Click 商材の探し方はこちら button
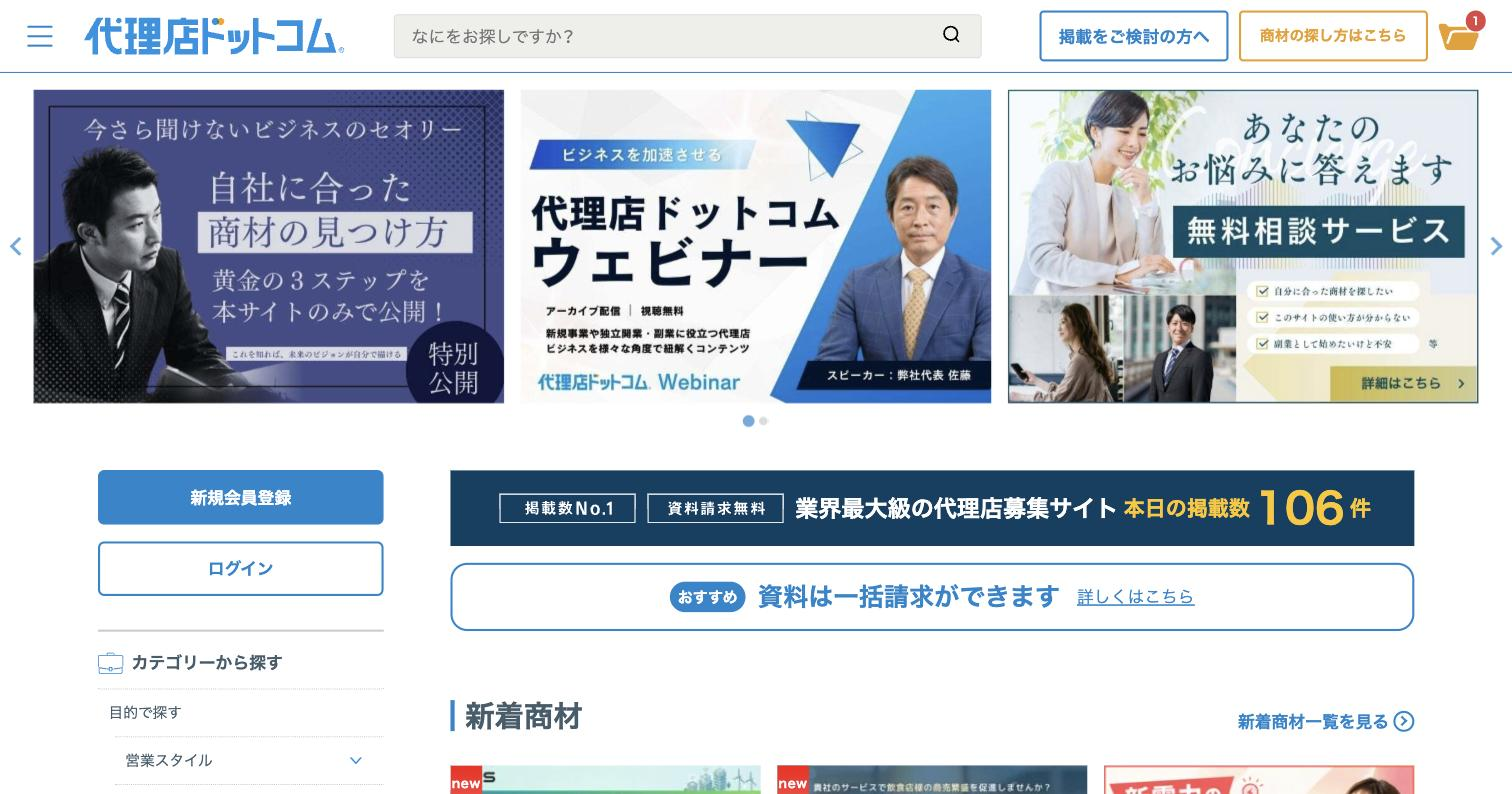The image size is (1512, 794). pos(1333,36)
